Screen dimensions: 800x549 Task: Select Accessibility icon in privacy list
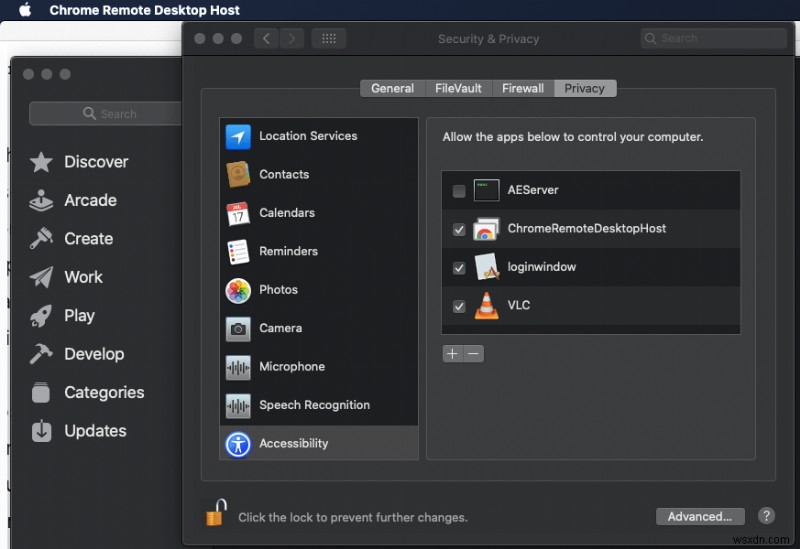[x=238, y=444]
